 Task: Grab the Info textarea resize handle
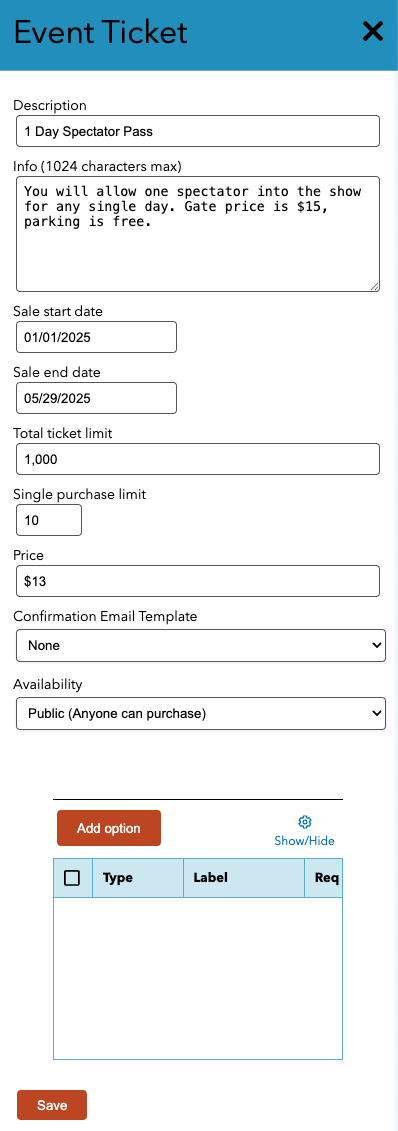click(374, 286)
